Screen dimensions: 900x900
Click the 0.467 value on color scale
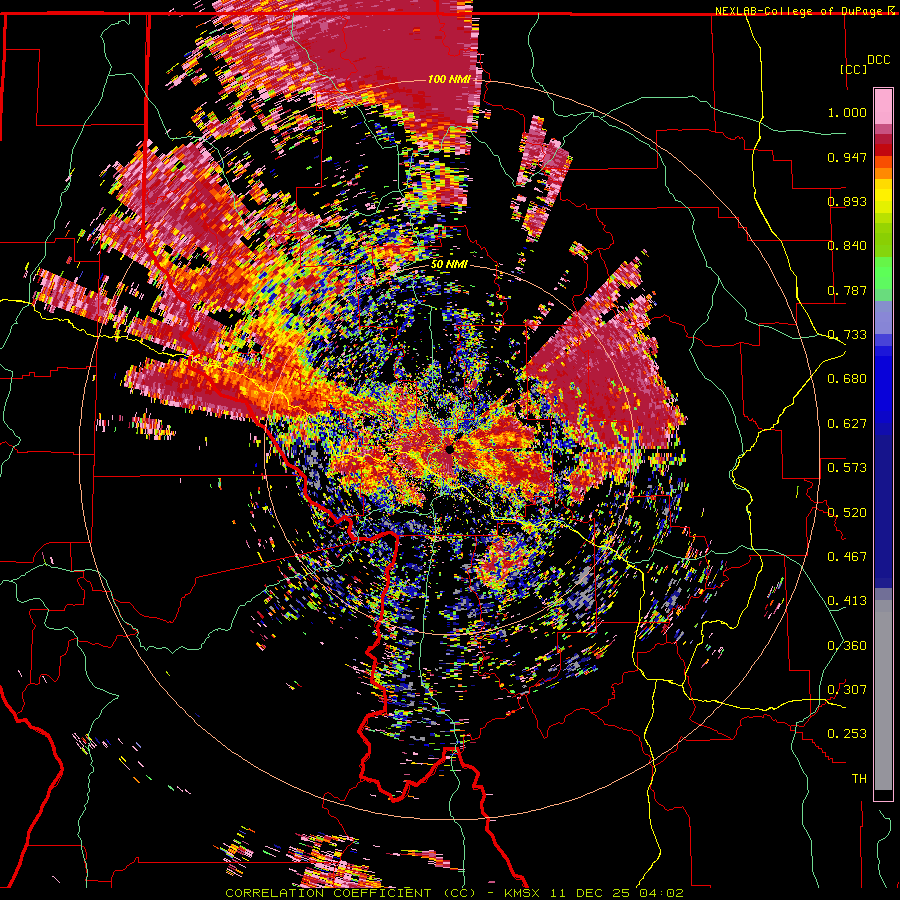coord(847,556)
